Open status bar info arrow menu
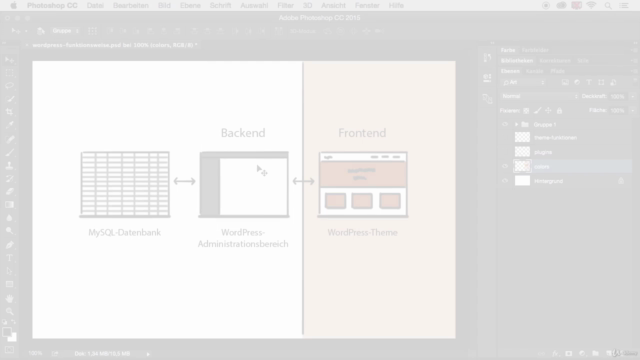The image size is (640, 360). 148,354
